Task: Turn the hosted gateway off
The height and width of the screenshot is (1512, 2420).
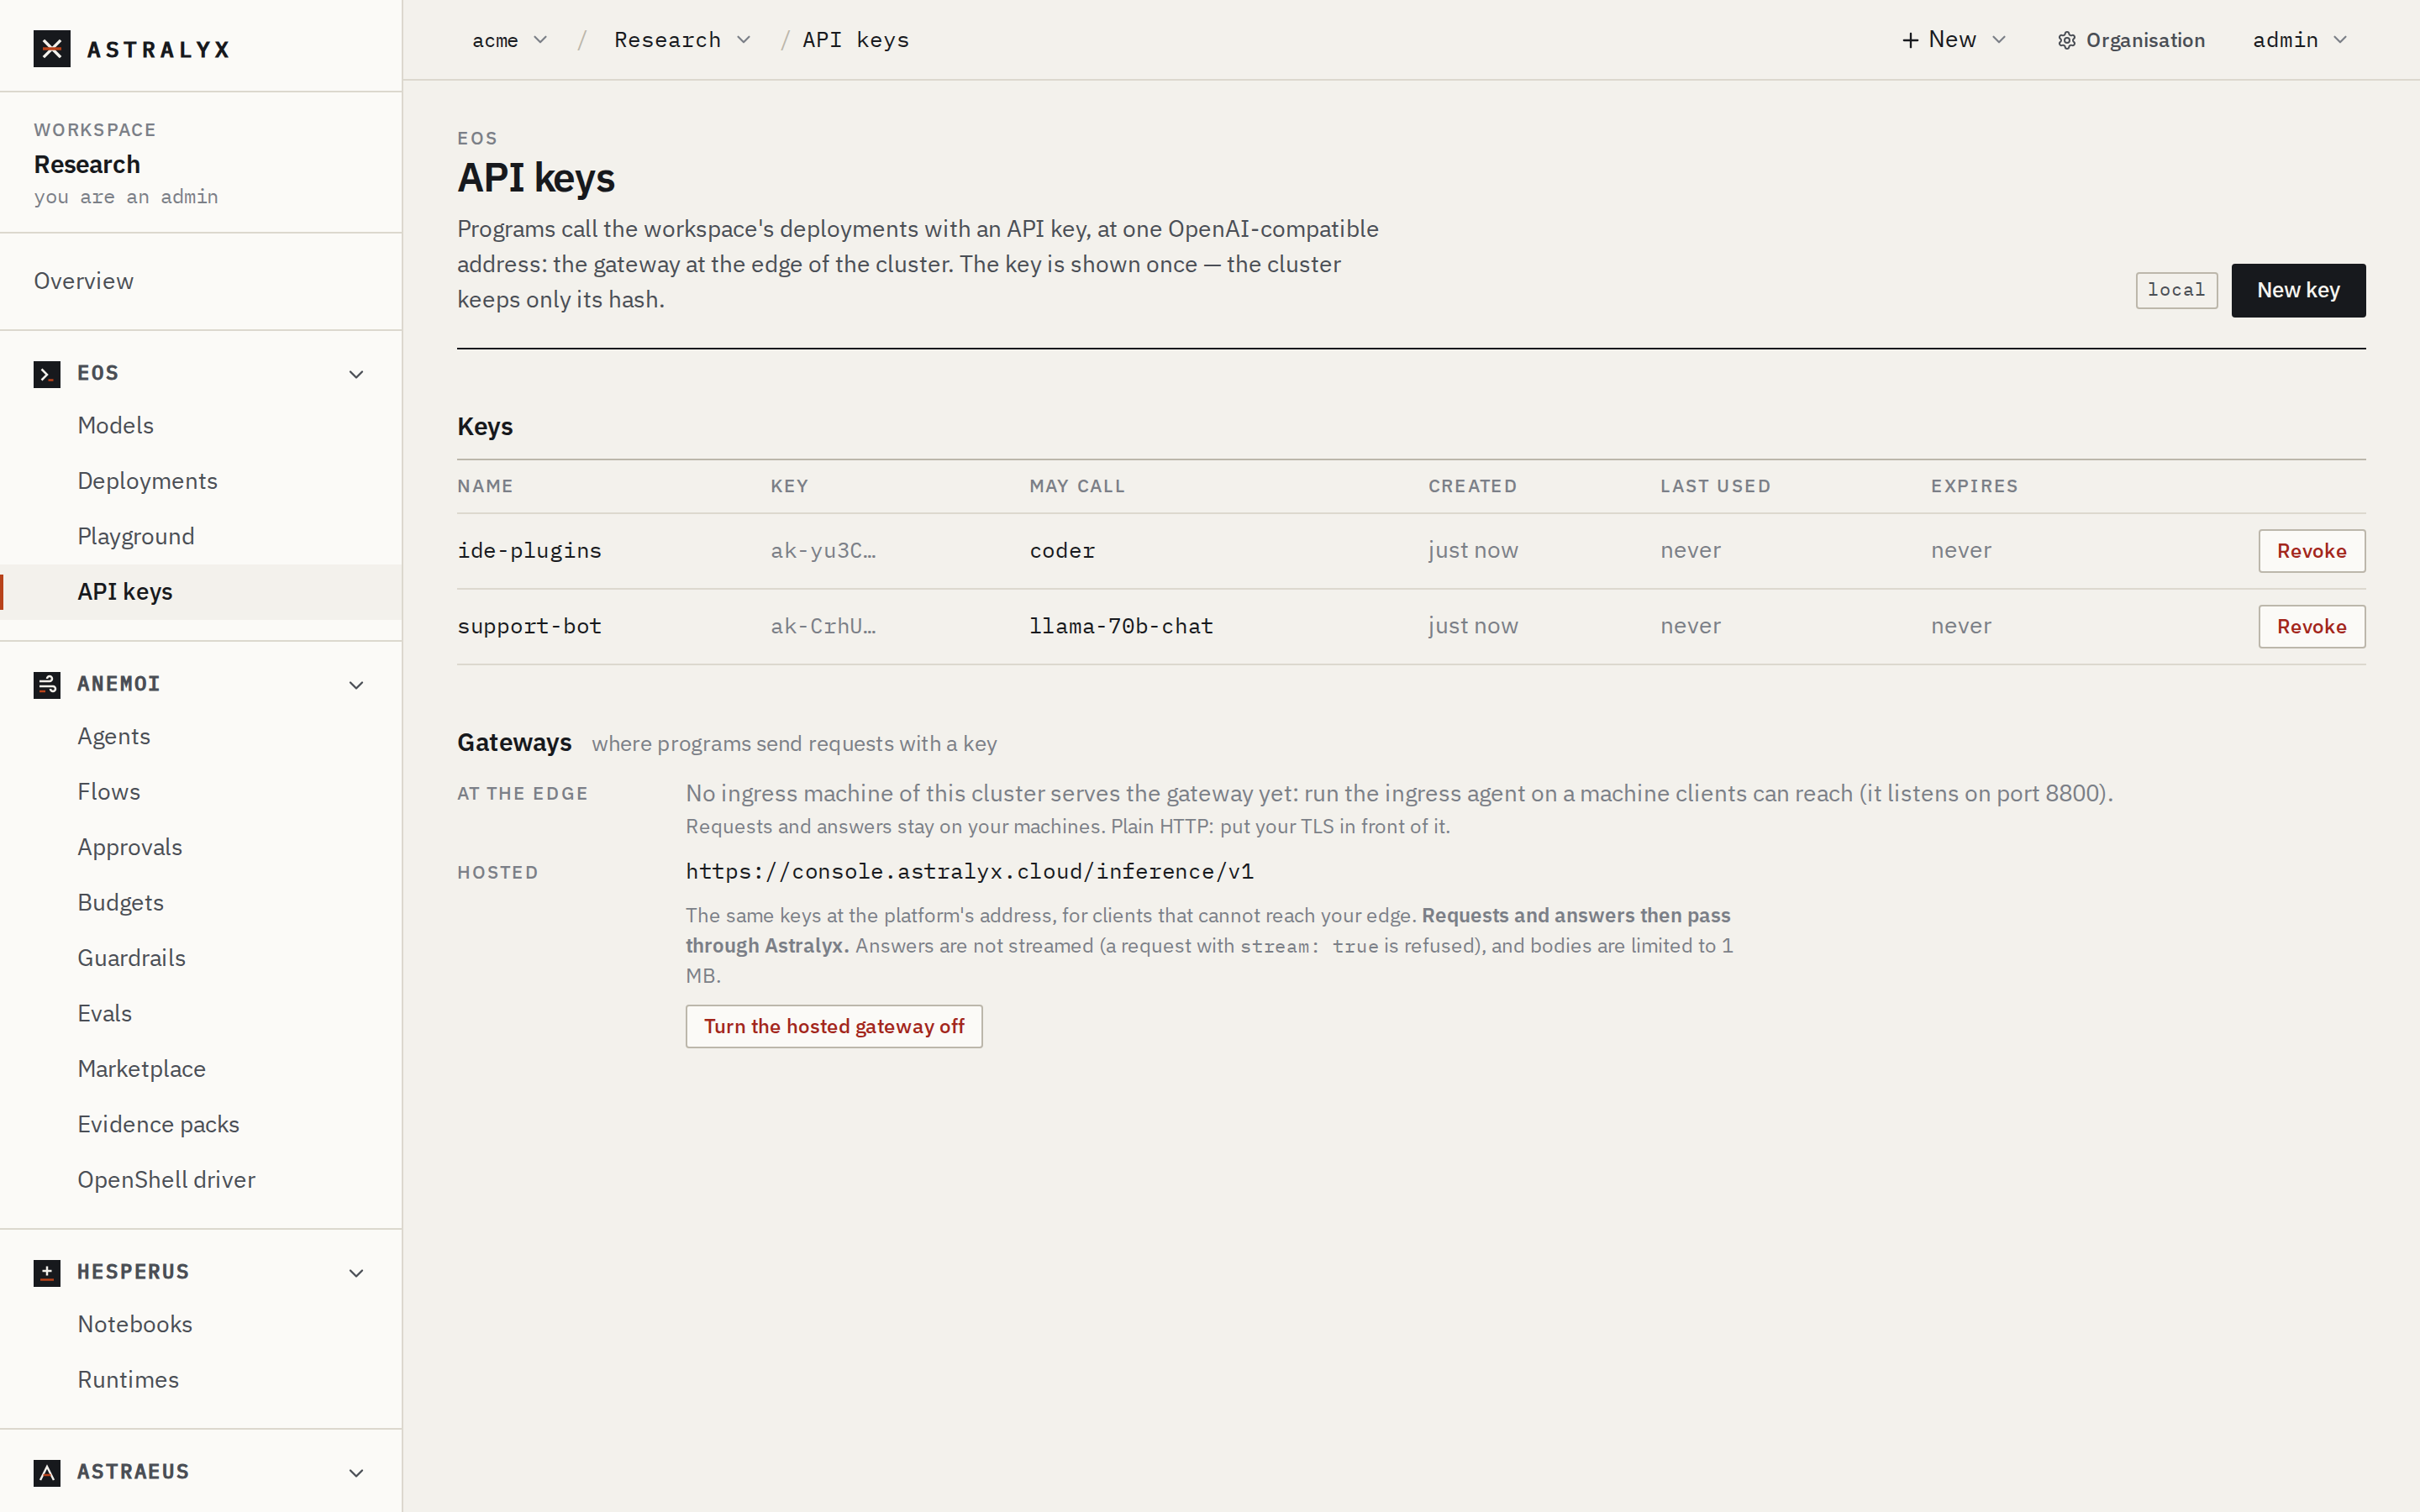Action: coord(834,1027)
